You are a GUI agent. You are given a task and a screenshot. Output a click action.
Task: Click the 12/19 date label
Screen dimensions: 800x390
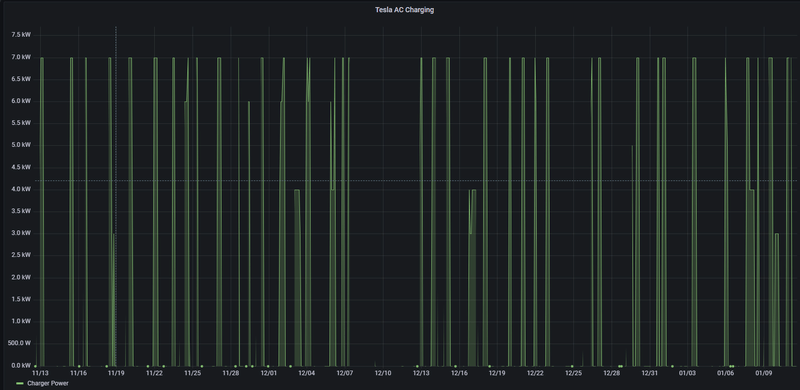(497, 373)
